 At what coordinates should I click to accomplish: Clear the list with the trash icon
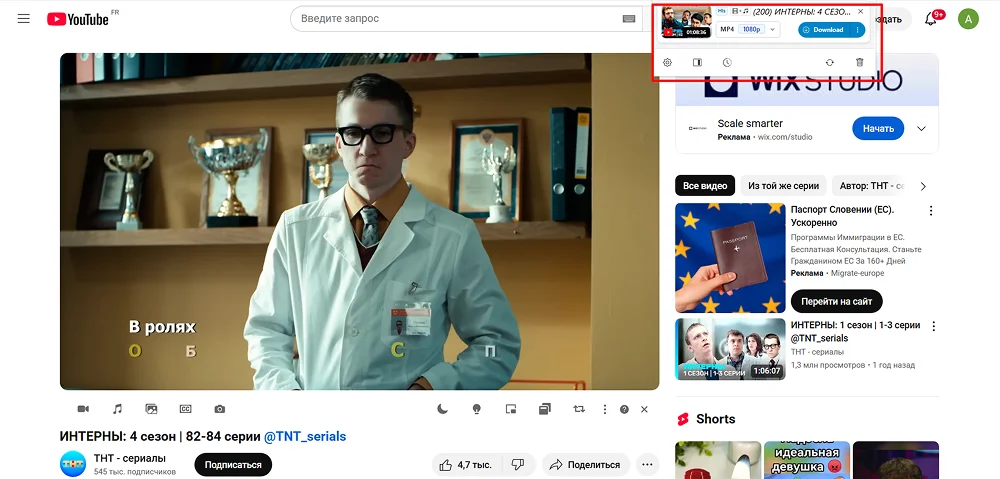coord(860,63)
